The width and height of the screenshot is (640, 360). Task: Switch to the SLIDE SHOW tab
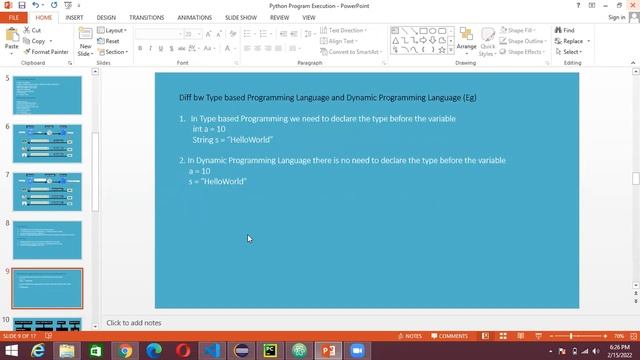pyautogui.click(x=241, y=18)
